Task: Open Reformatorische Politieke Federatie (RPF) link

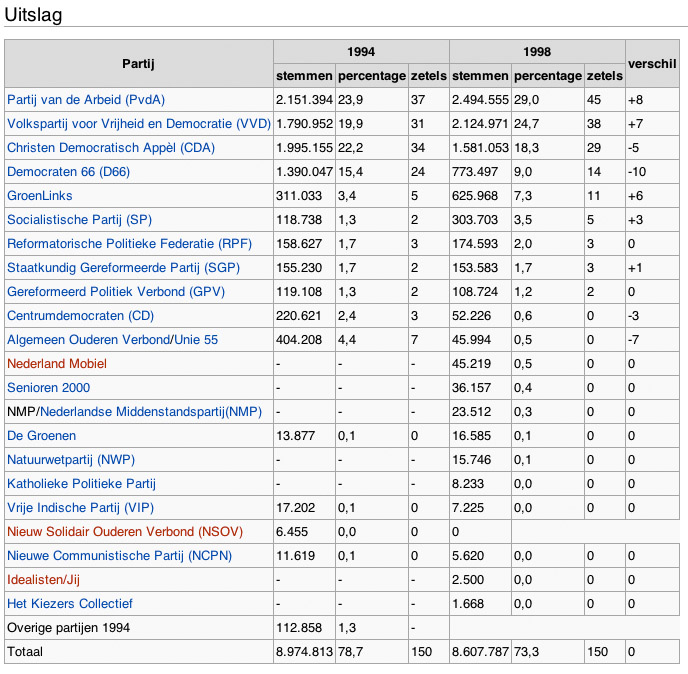Action: 129,244
